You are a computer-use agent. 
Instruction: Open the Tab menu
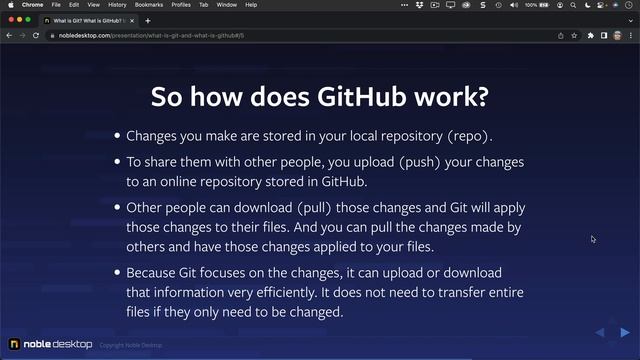pyautogui.click(x=203, y=5)
